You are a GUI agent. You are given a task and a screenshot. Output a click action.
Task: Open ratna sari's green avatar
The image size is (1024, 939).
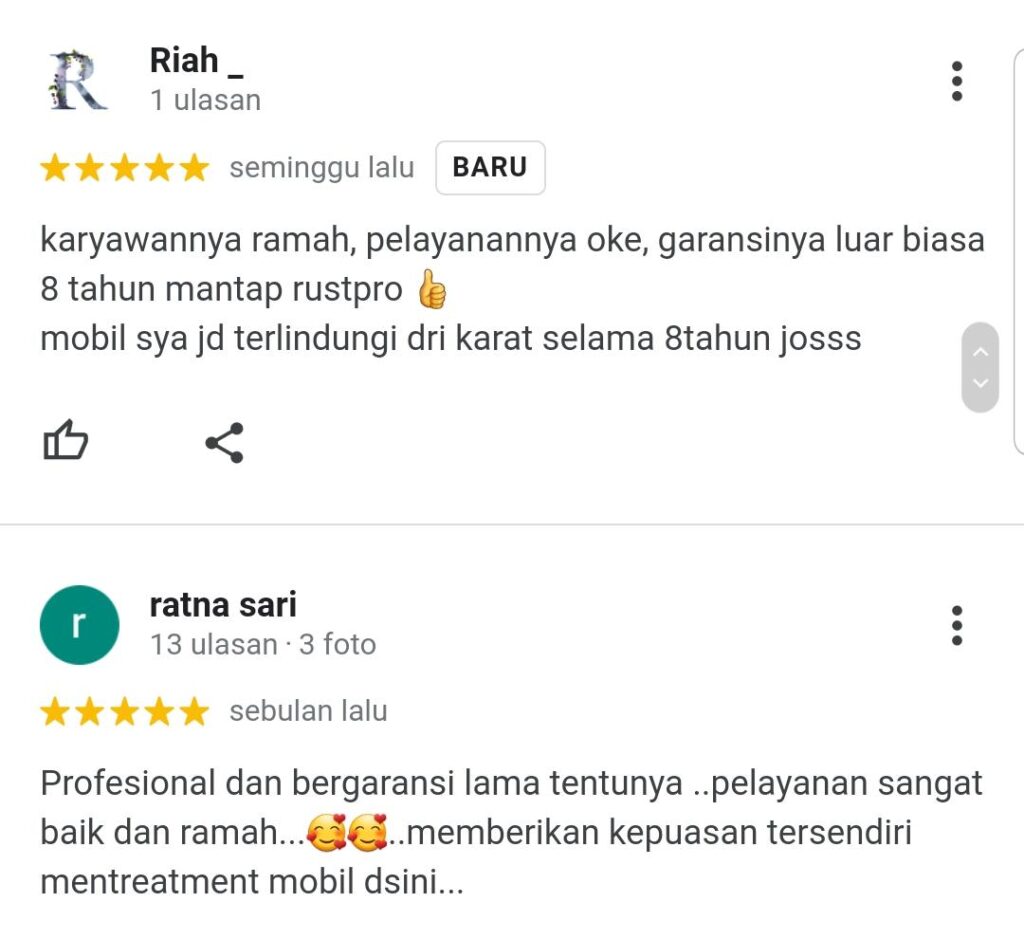coord(80,625)
